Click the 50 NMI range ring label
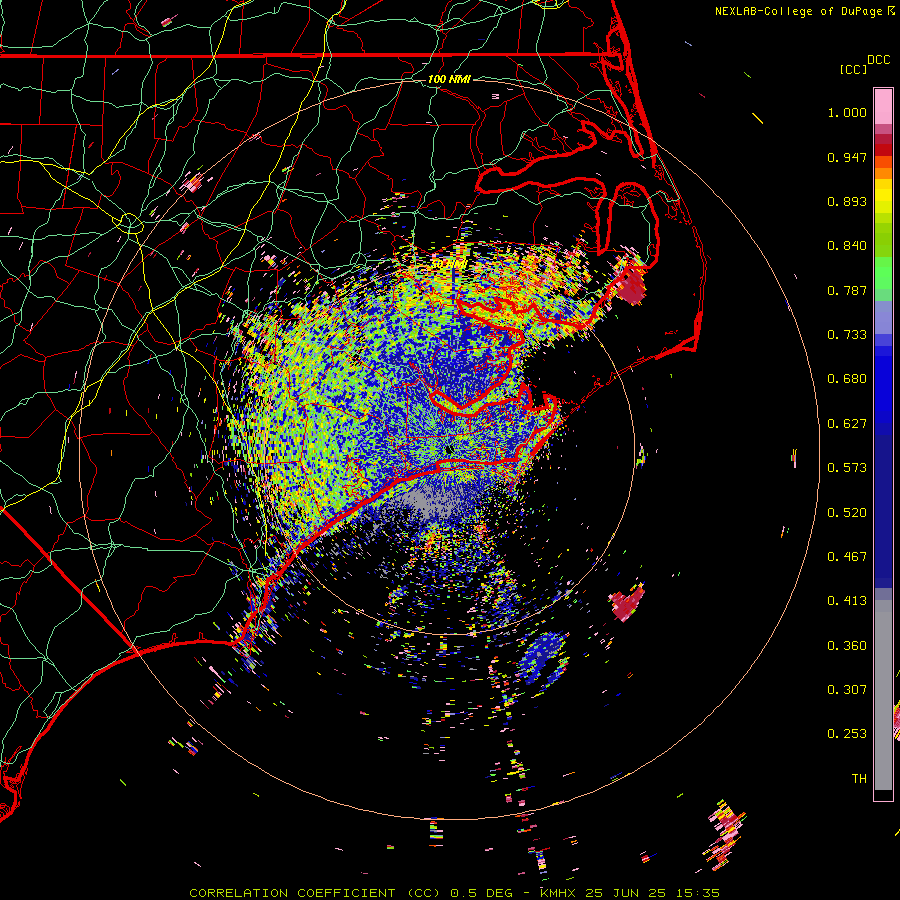This screenshot has width=900, height=900. (451, 264)
